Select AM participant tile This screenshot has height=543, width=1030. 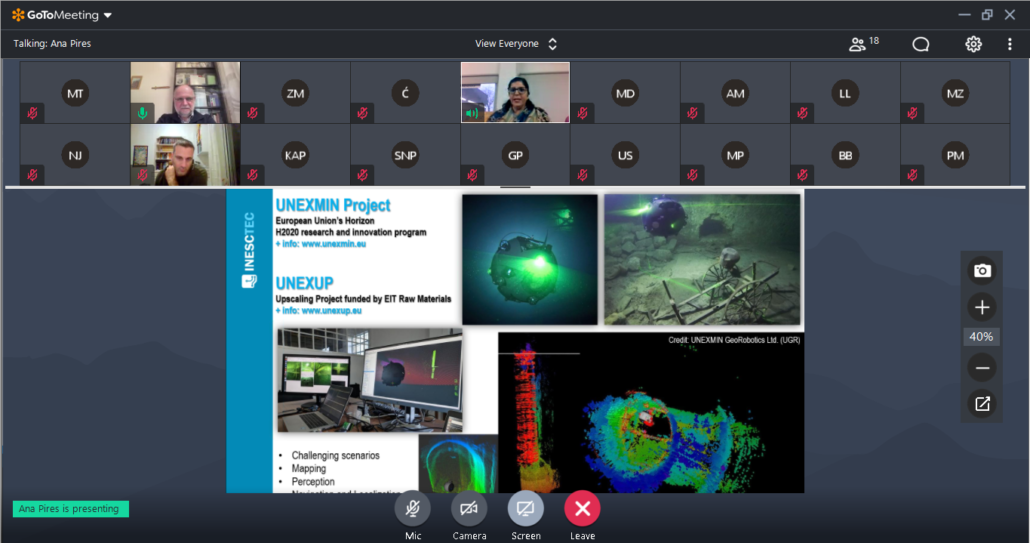point(735,93)
